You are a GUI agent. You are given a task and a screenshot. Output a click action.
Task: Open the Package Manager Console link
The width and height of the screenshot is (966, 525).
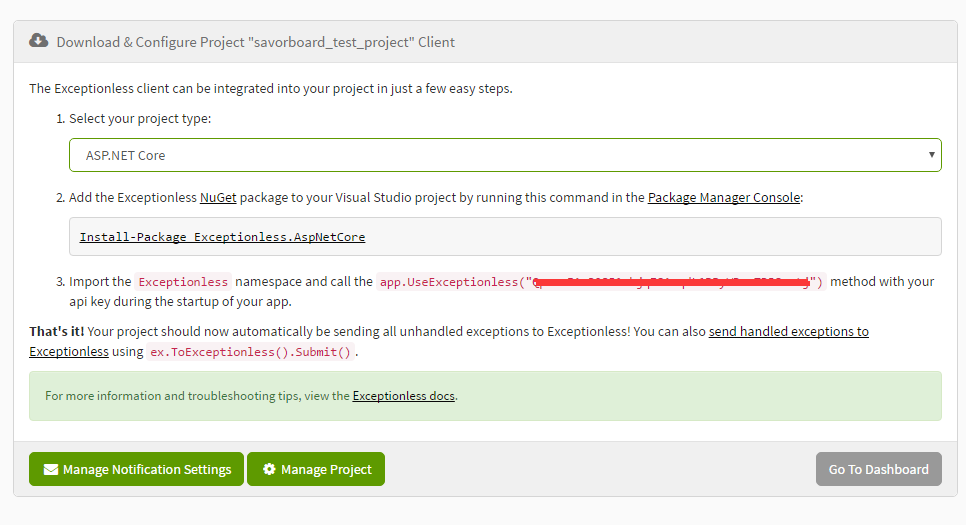pyautogui.click(x=724, y=197)
